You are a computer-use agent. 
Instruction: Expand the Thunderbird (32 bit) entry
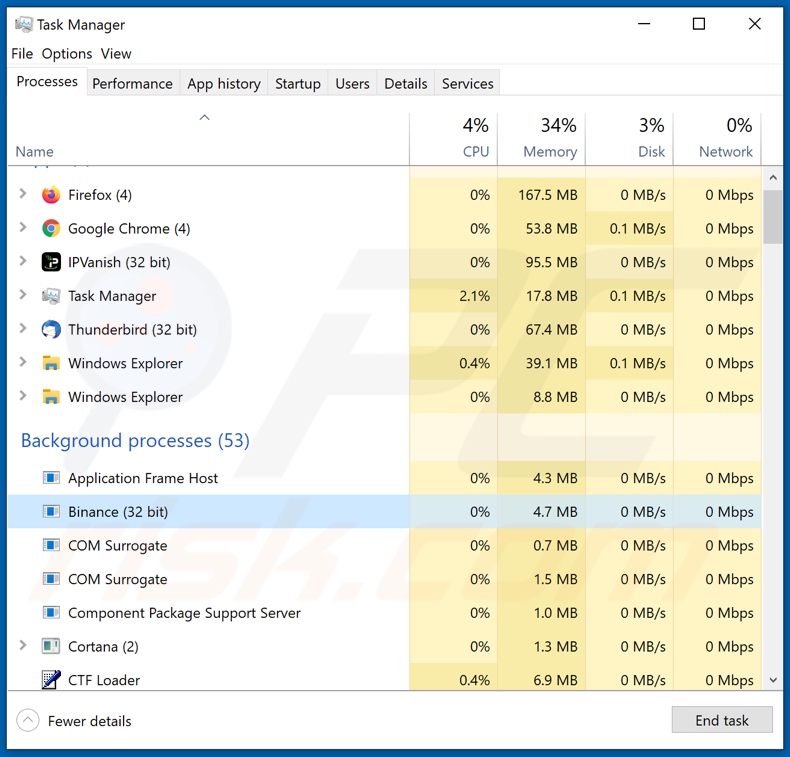pos(23,329)
